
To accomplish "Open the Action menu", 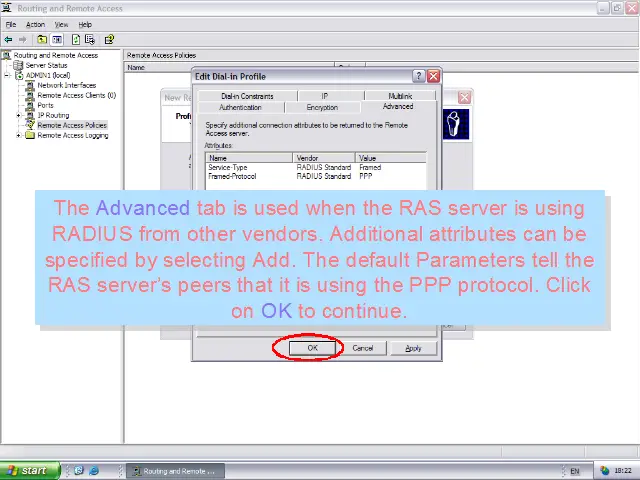I will point(36,24).
